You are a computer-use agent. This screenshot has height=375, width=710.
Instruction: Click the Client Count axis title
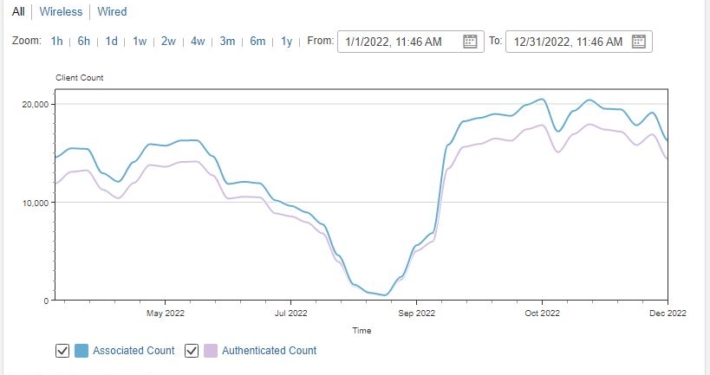(x=79, y=78)
